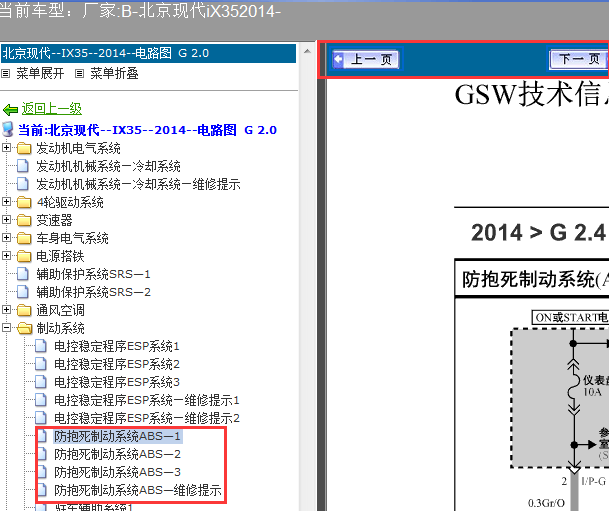Select 防抱死制动系统ABS—2 item
The width and height of the screenshot is (609, 511).
click(x=117, y=454)
